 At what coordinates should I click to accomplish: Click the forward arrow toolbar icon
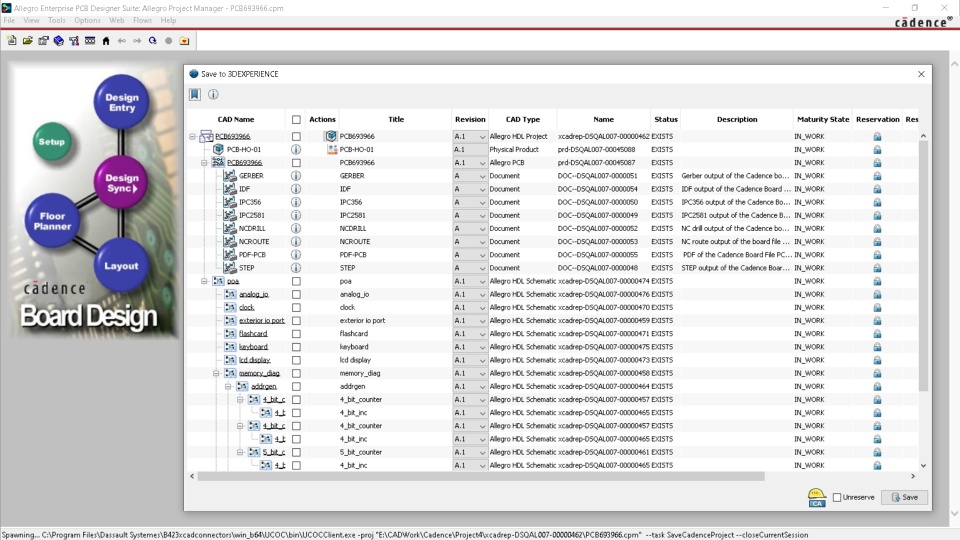[137, 40]
